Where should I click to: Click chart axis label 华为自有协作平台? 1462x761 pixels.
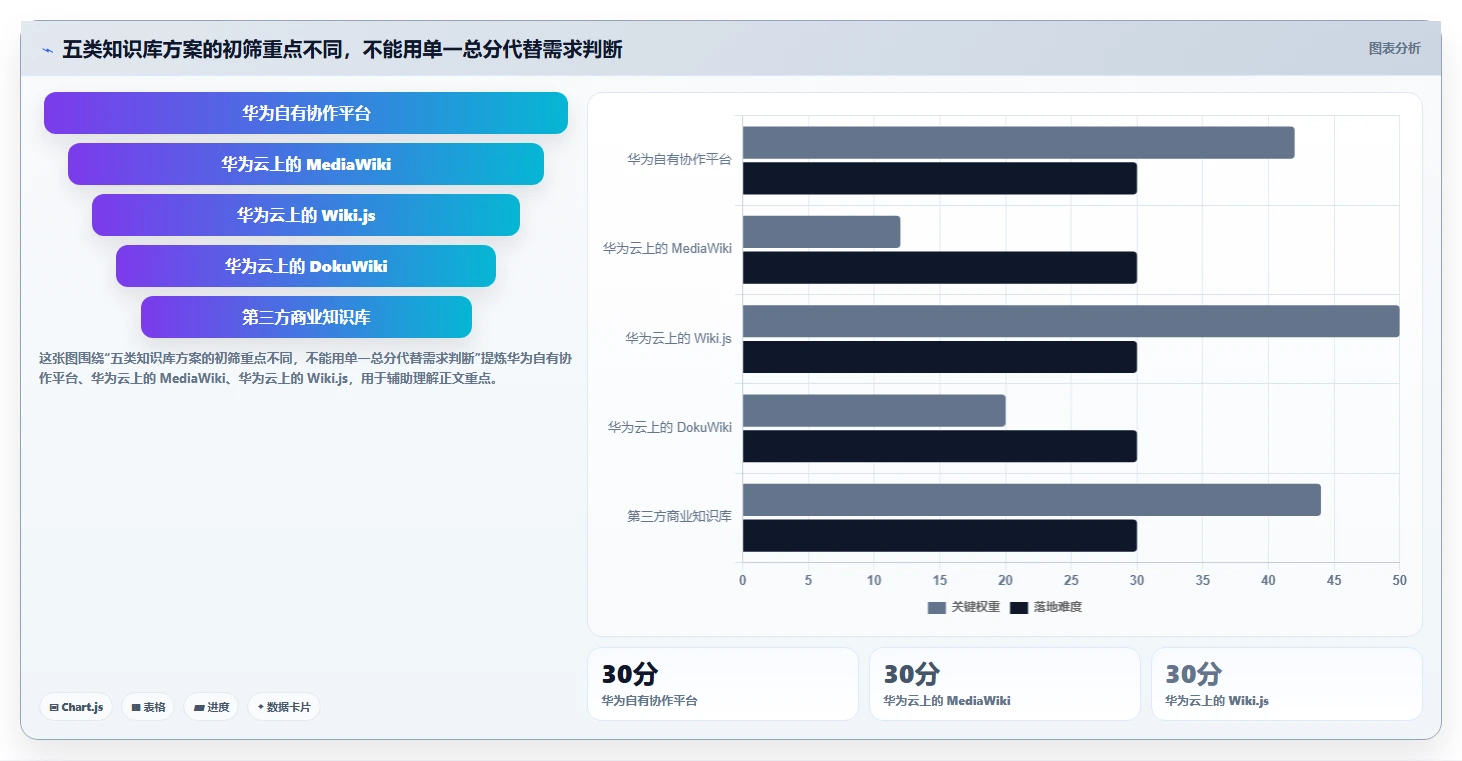coord(680,159)
